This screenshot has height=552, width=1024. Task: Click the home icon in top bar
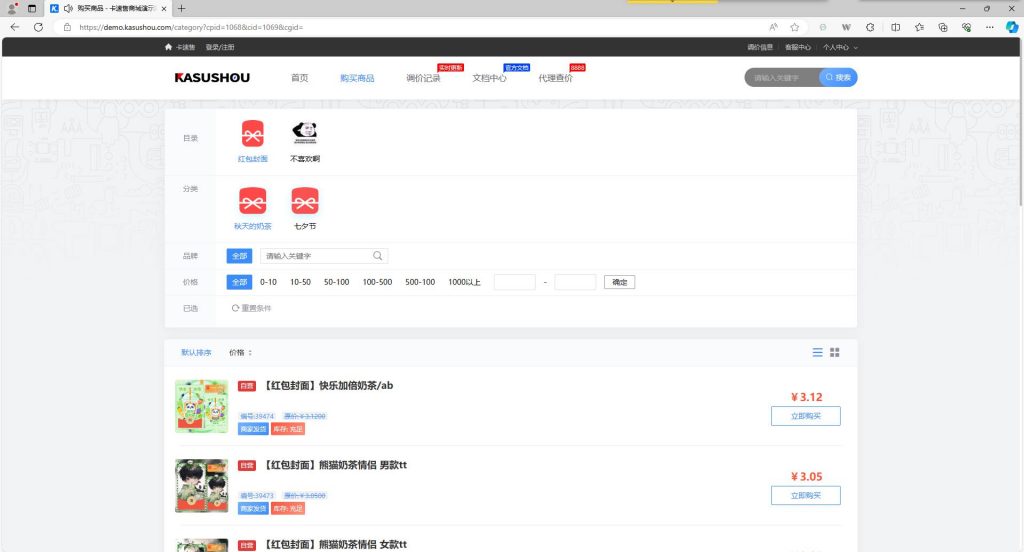click(x=168, y=47)
